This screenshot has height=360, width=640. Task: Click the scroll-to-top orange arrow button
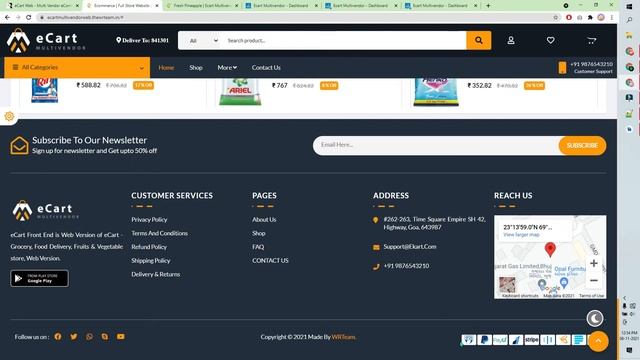coord(598,341)
